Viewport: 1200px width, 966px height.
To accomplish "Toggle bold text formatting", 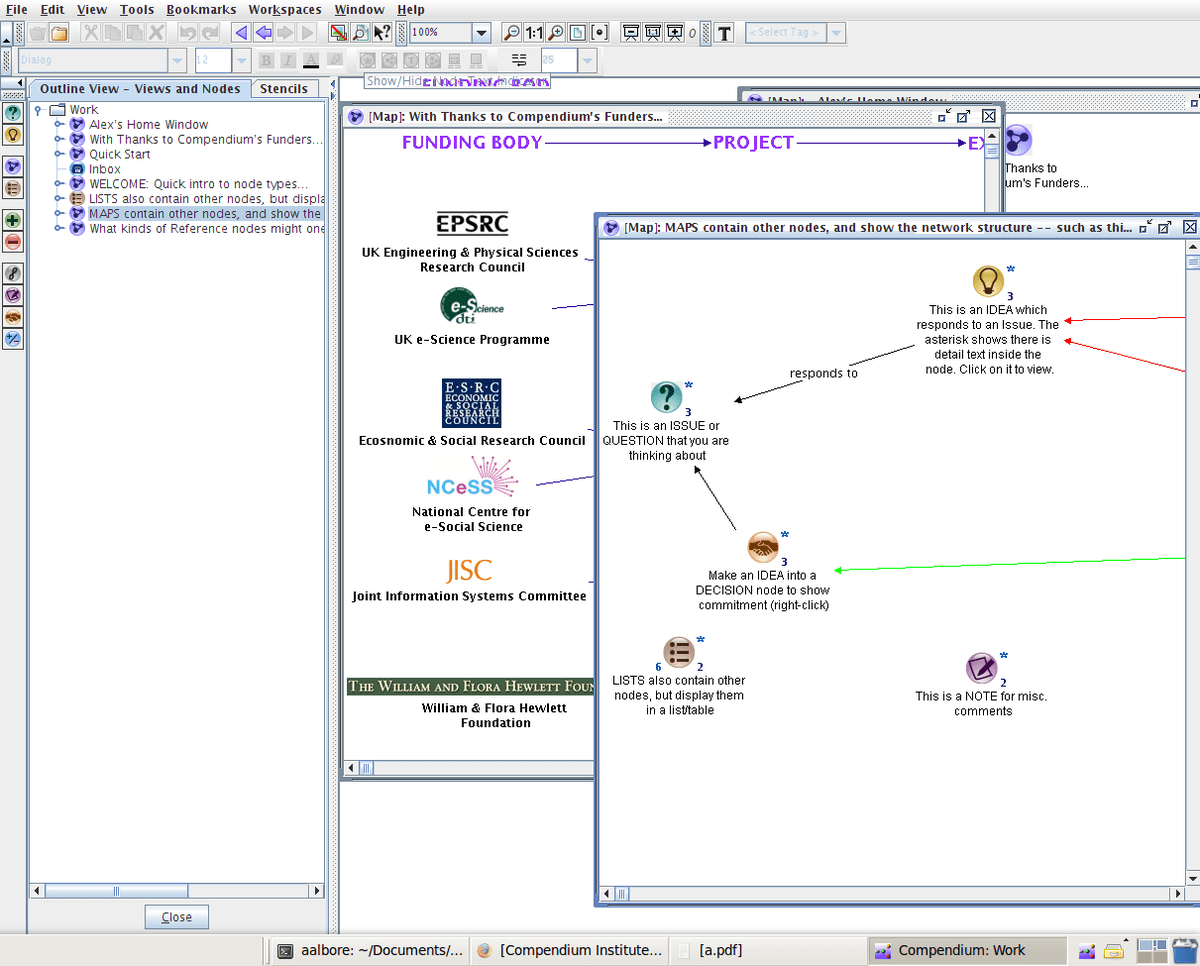I will (266, 60).
